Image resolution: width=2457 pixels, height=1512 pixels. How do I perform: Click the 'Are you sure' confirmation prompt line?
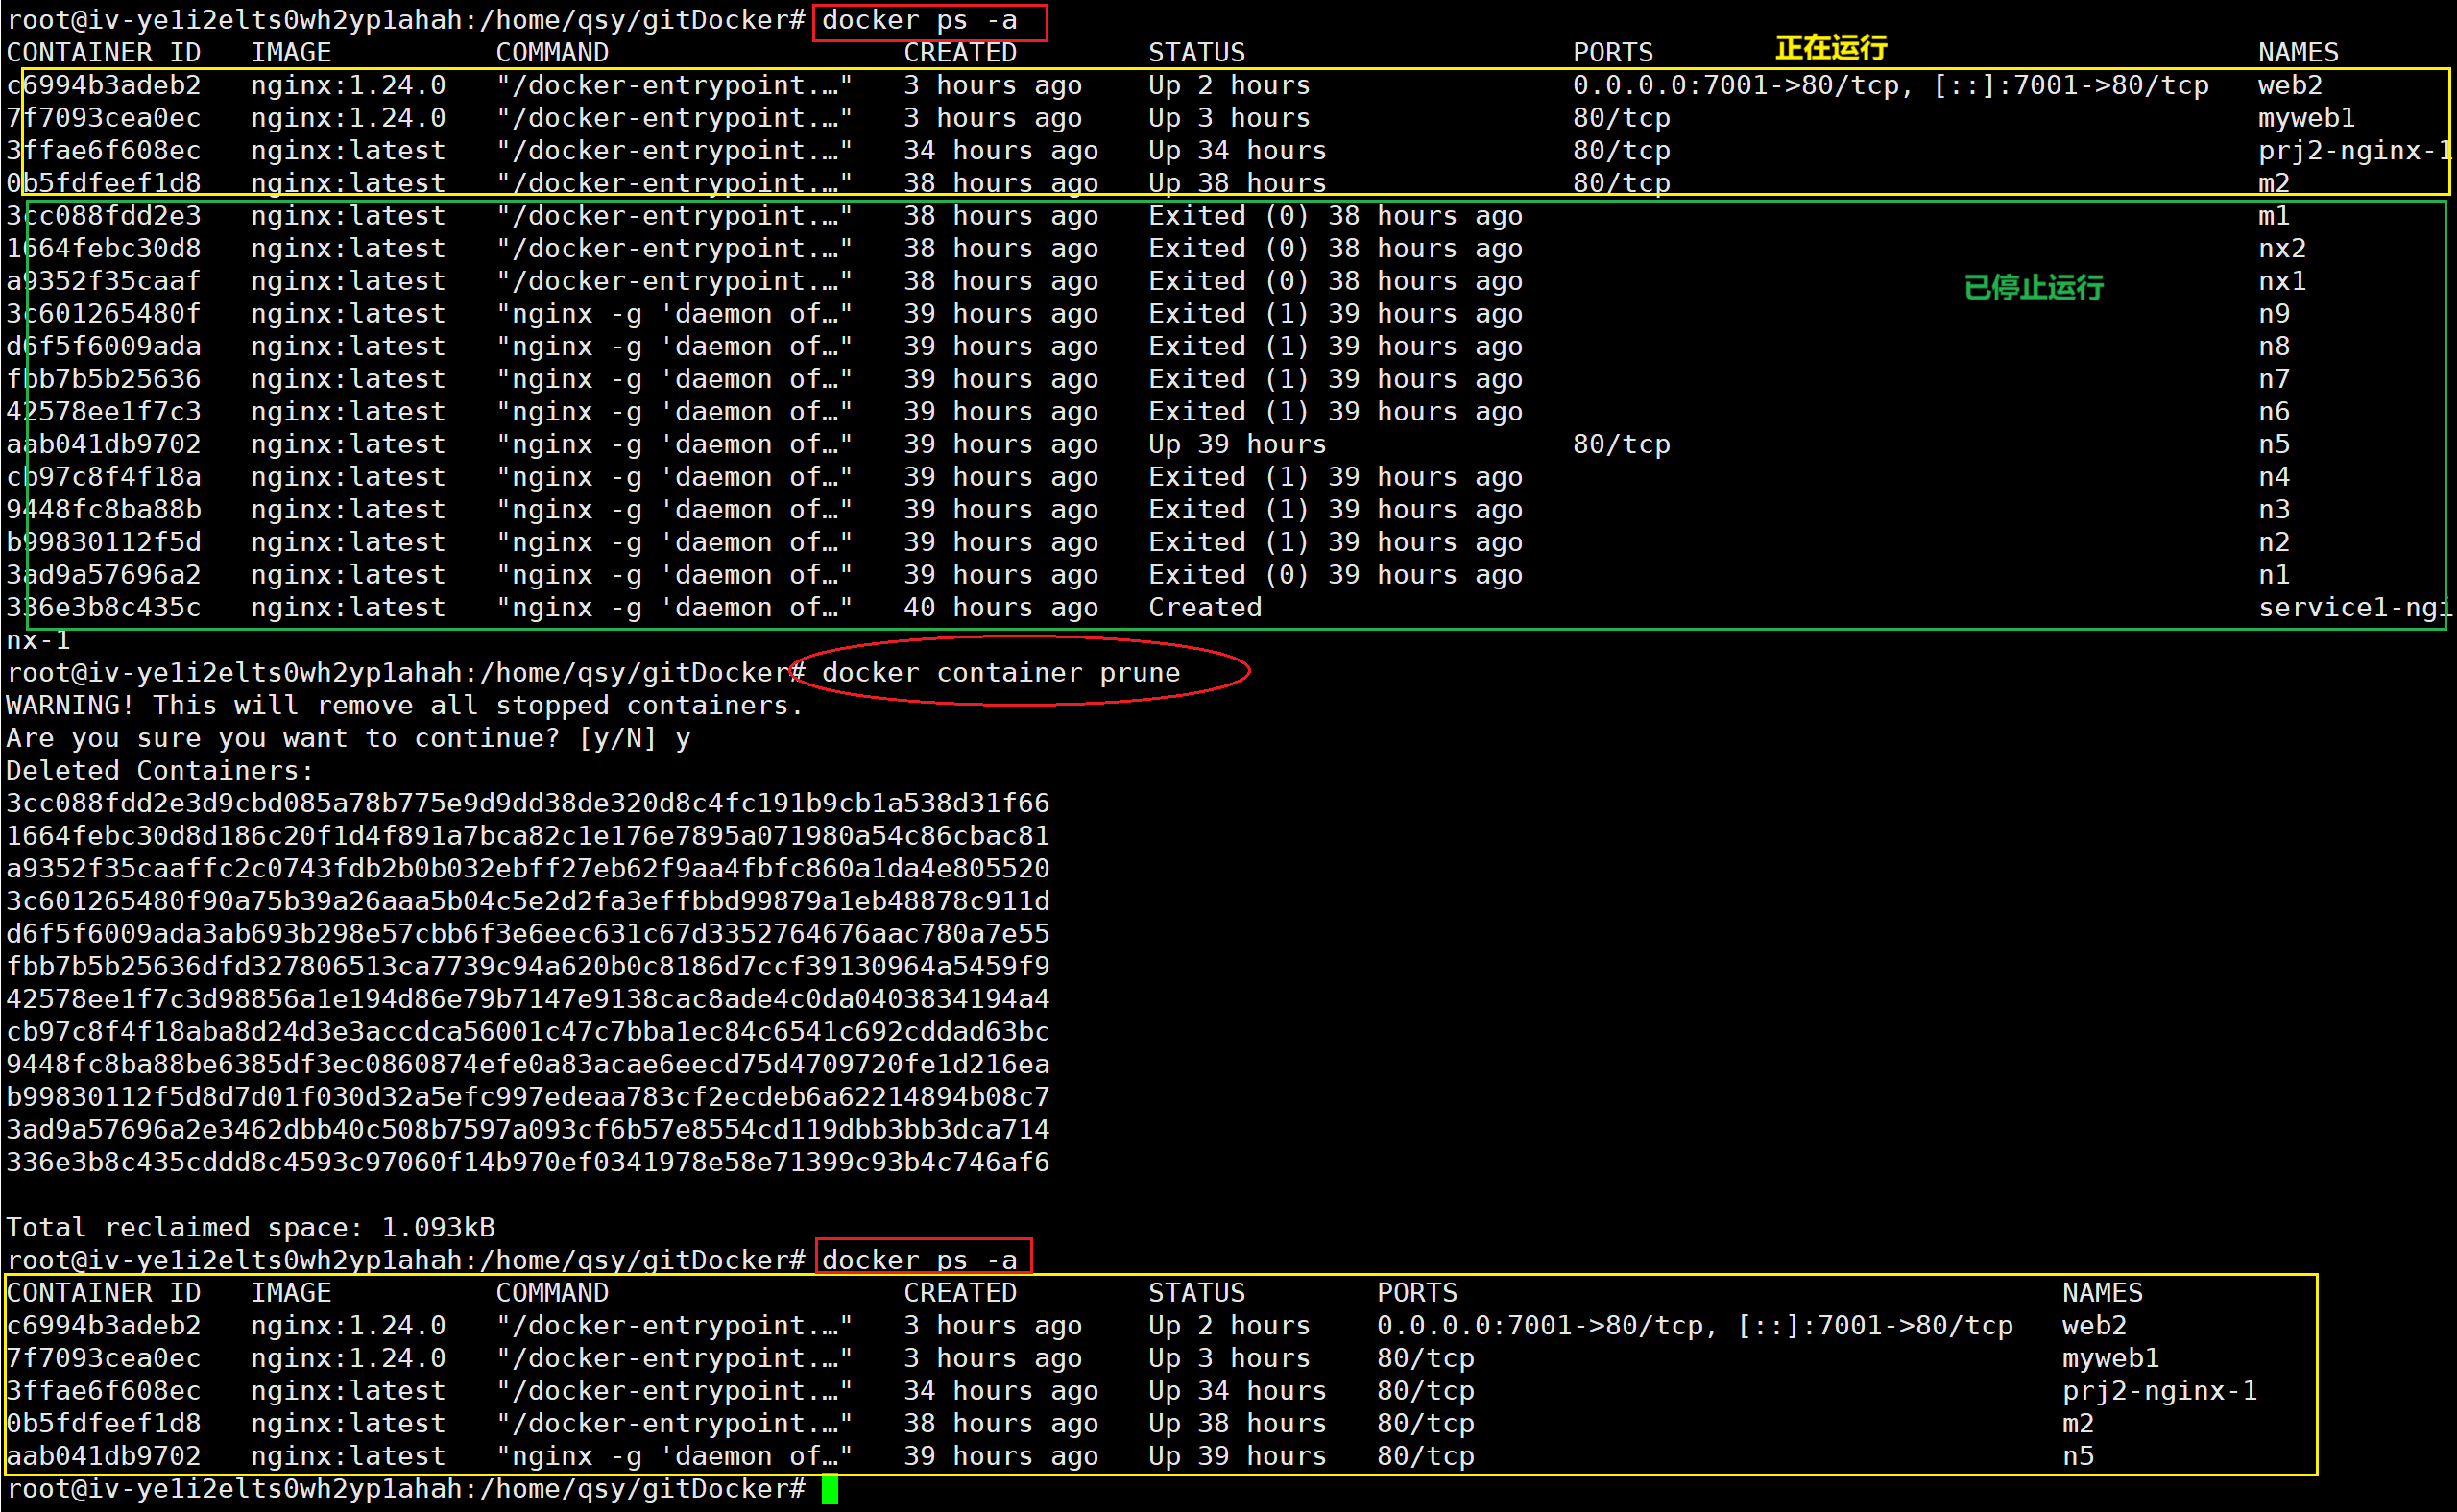point(347,739)
